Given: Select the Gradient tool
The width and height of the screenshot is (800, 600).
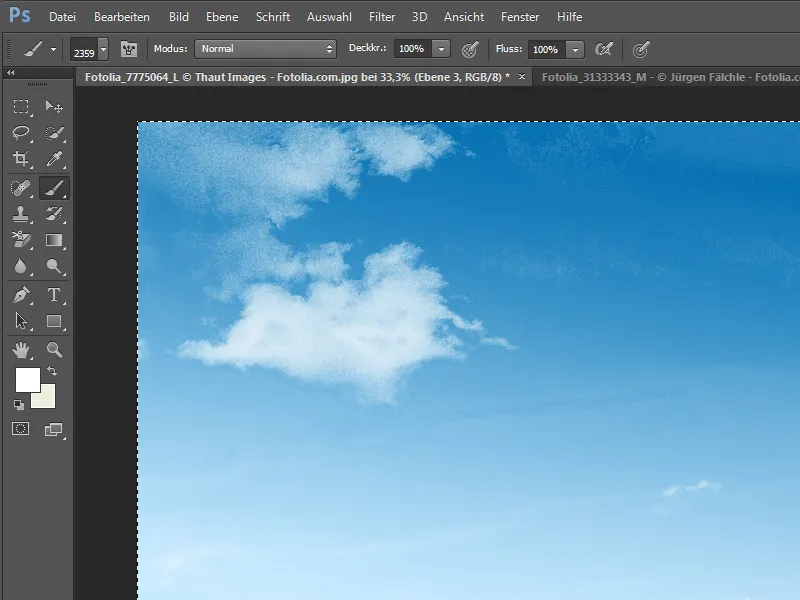Looking at the screenshot, I should pyautogui.click(x=54, y=240).
